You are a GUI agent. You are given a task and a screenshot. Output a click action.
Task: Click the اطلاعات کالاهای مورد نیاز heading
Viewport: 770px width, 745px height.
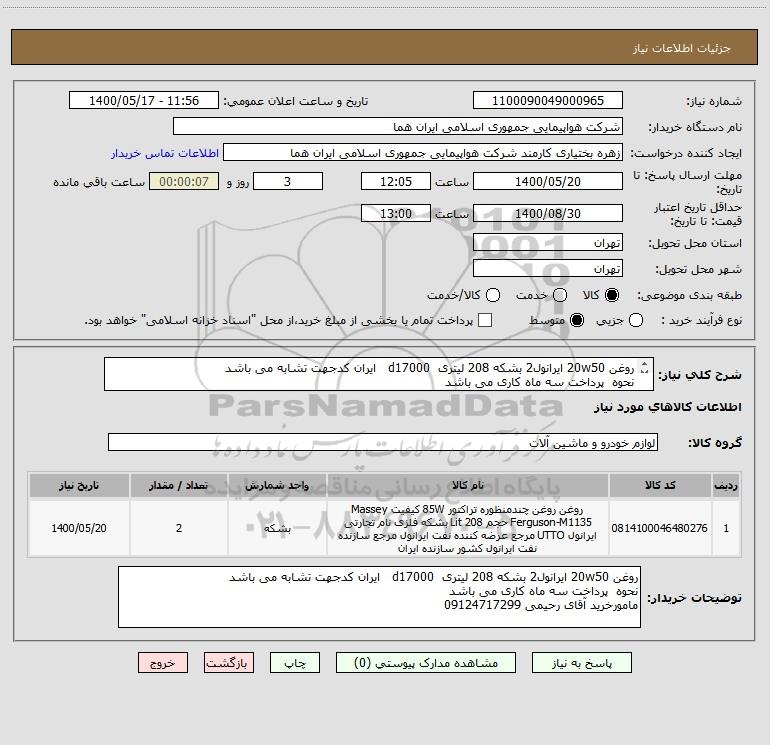(668, 407)
